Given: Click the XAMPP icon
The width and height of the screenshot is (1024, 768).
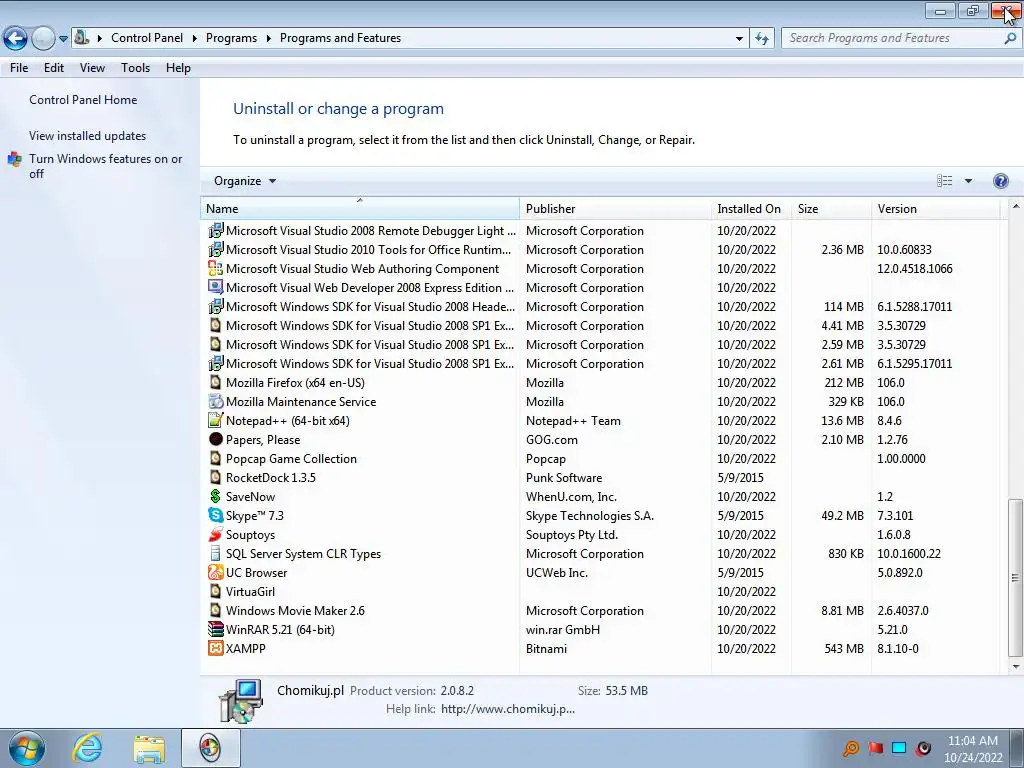Looking at the screenshot, I should point(216,648).
